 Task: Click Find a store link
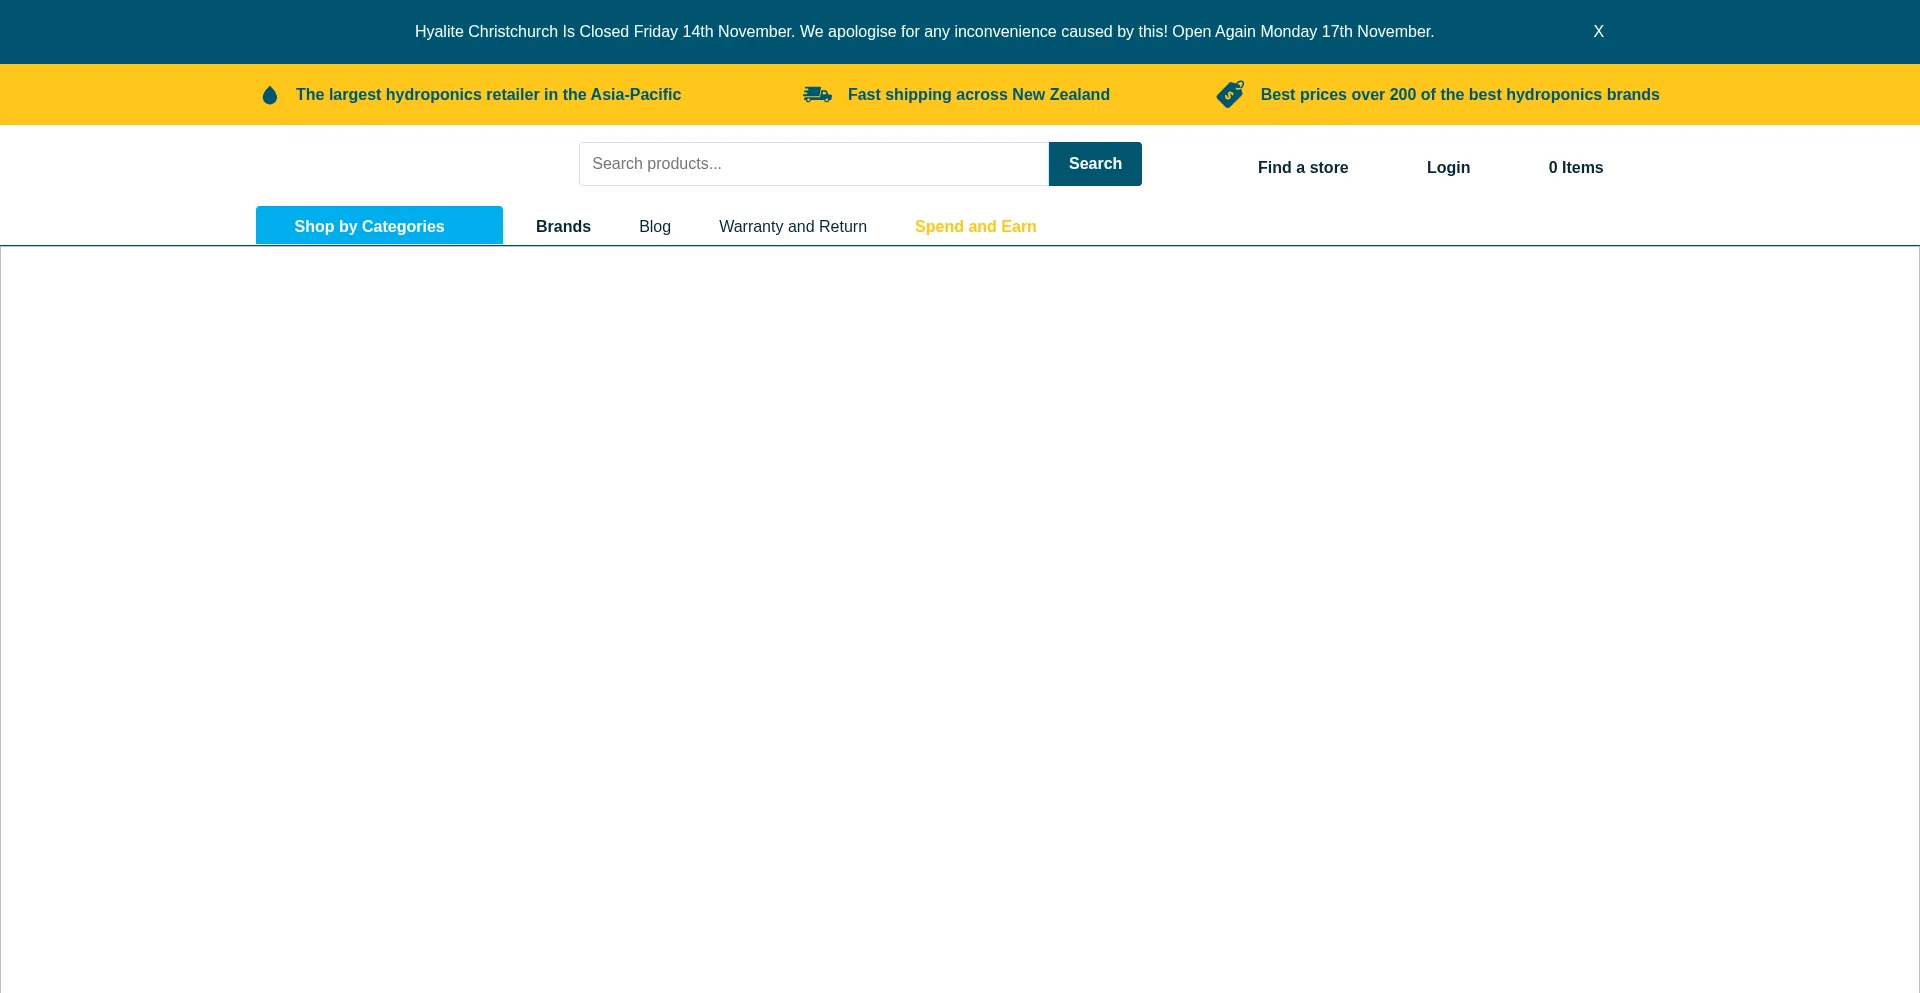point(1302,168)
